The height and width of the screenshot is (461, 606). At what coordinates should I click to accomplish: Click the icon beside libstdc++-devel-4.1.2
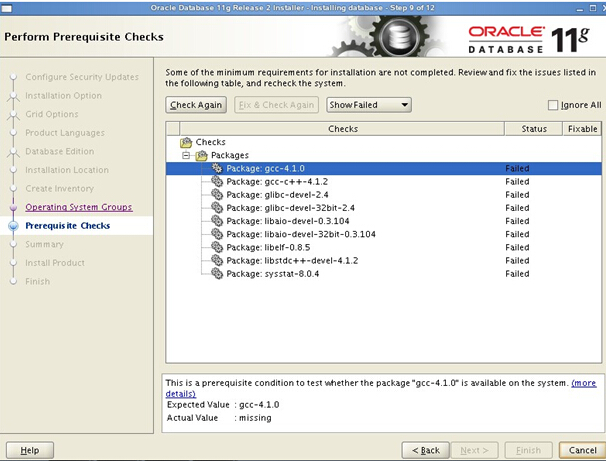(x=217, y=260)
